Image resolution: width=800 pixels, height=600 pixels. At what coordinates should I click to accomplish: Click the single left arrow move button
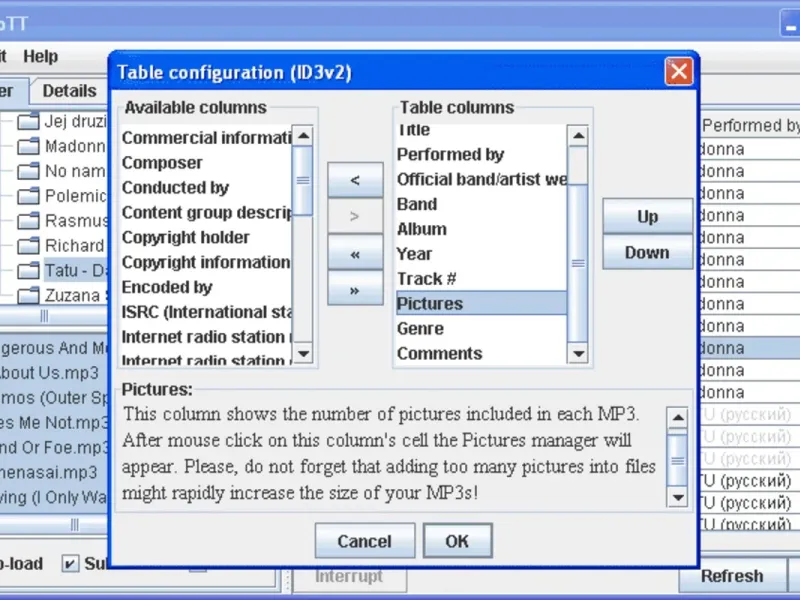[x=354, y=181]
